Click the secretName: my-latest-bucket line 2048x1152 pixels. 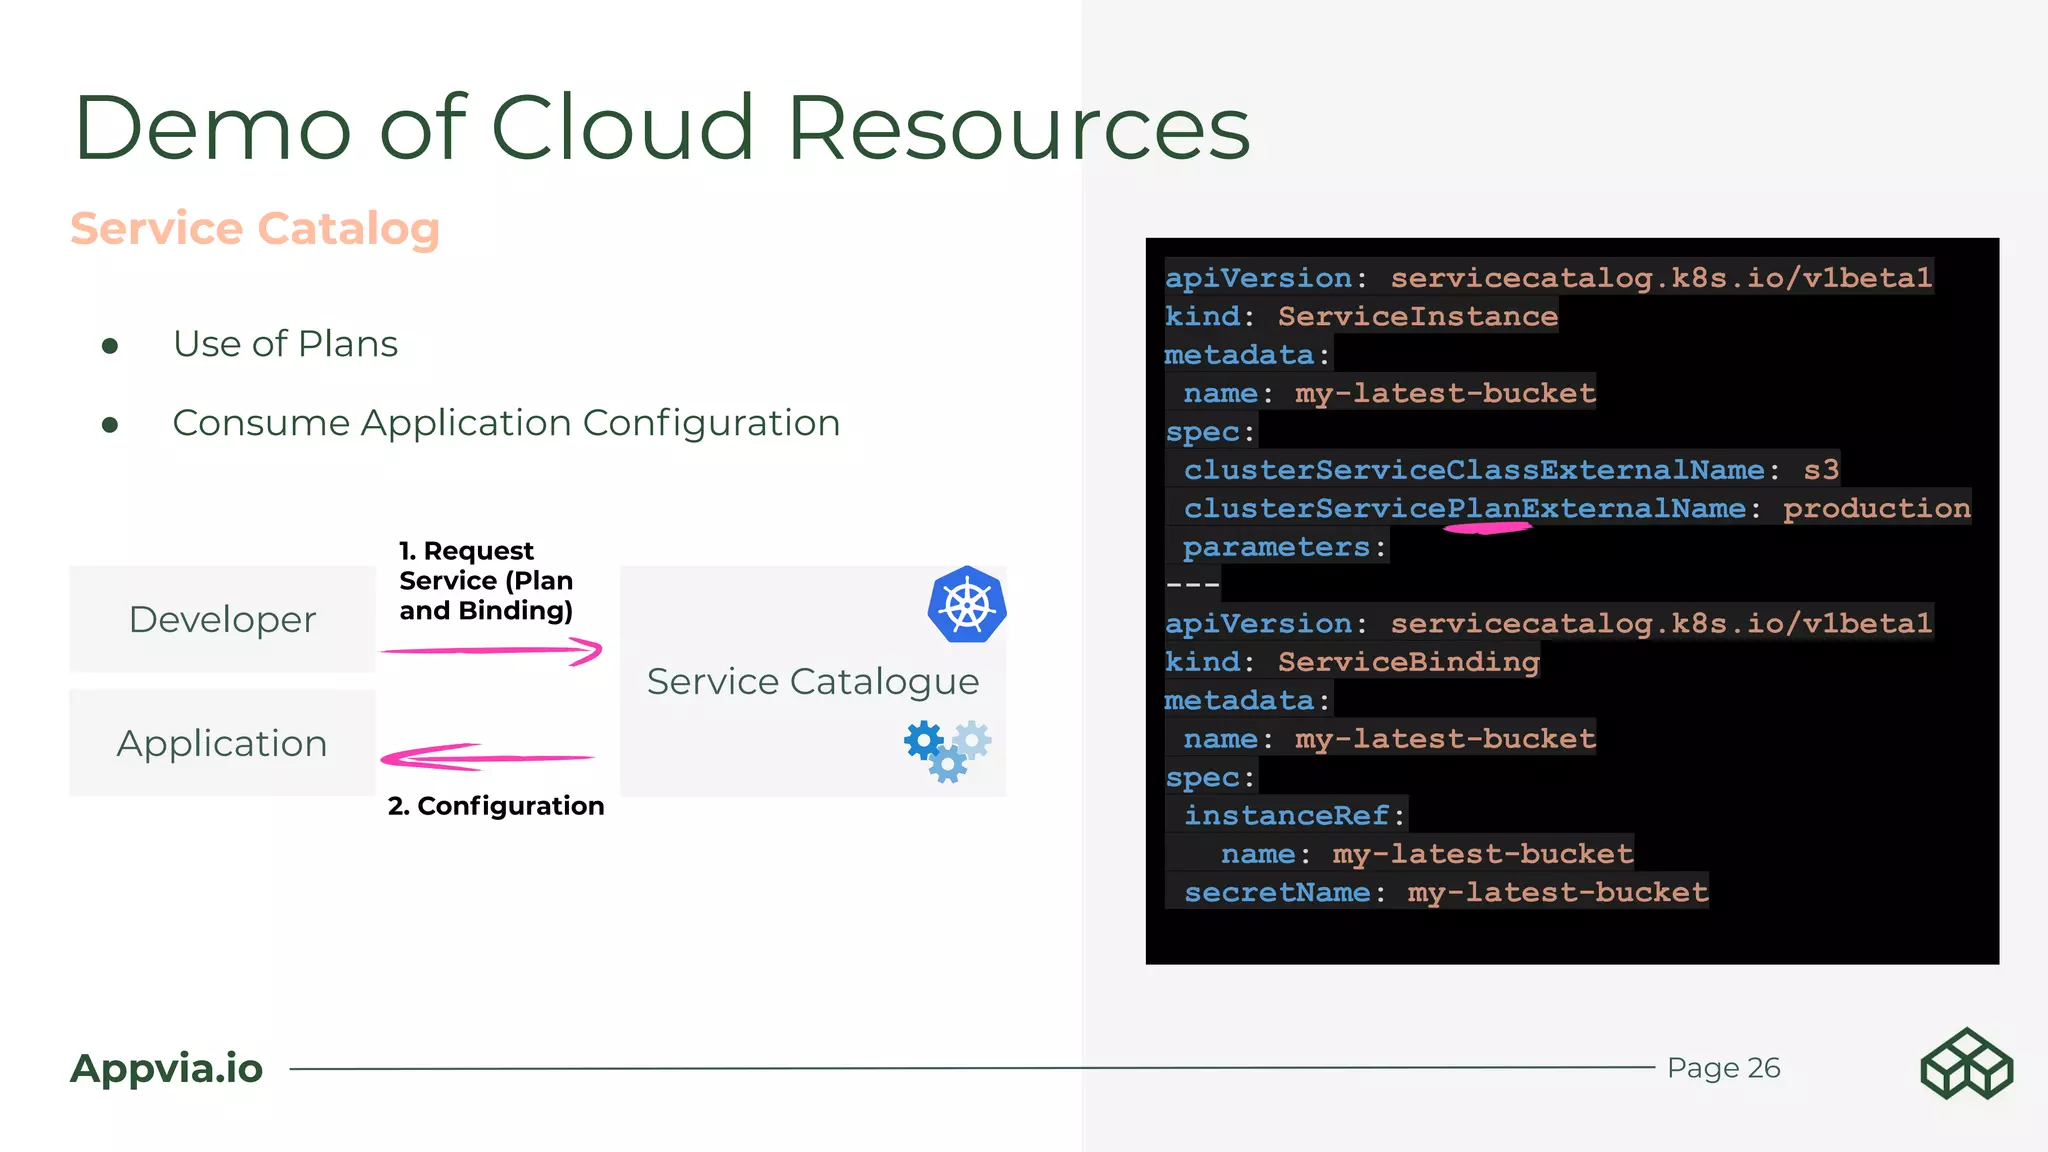[x=1446, y=892]
